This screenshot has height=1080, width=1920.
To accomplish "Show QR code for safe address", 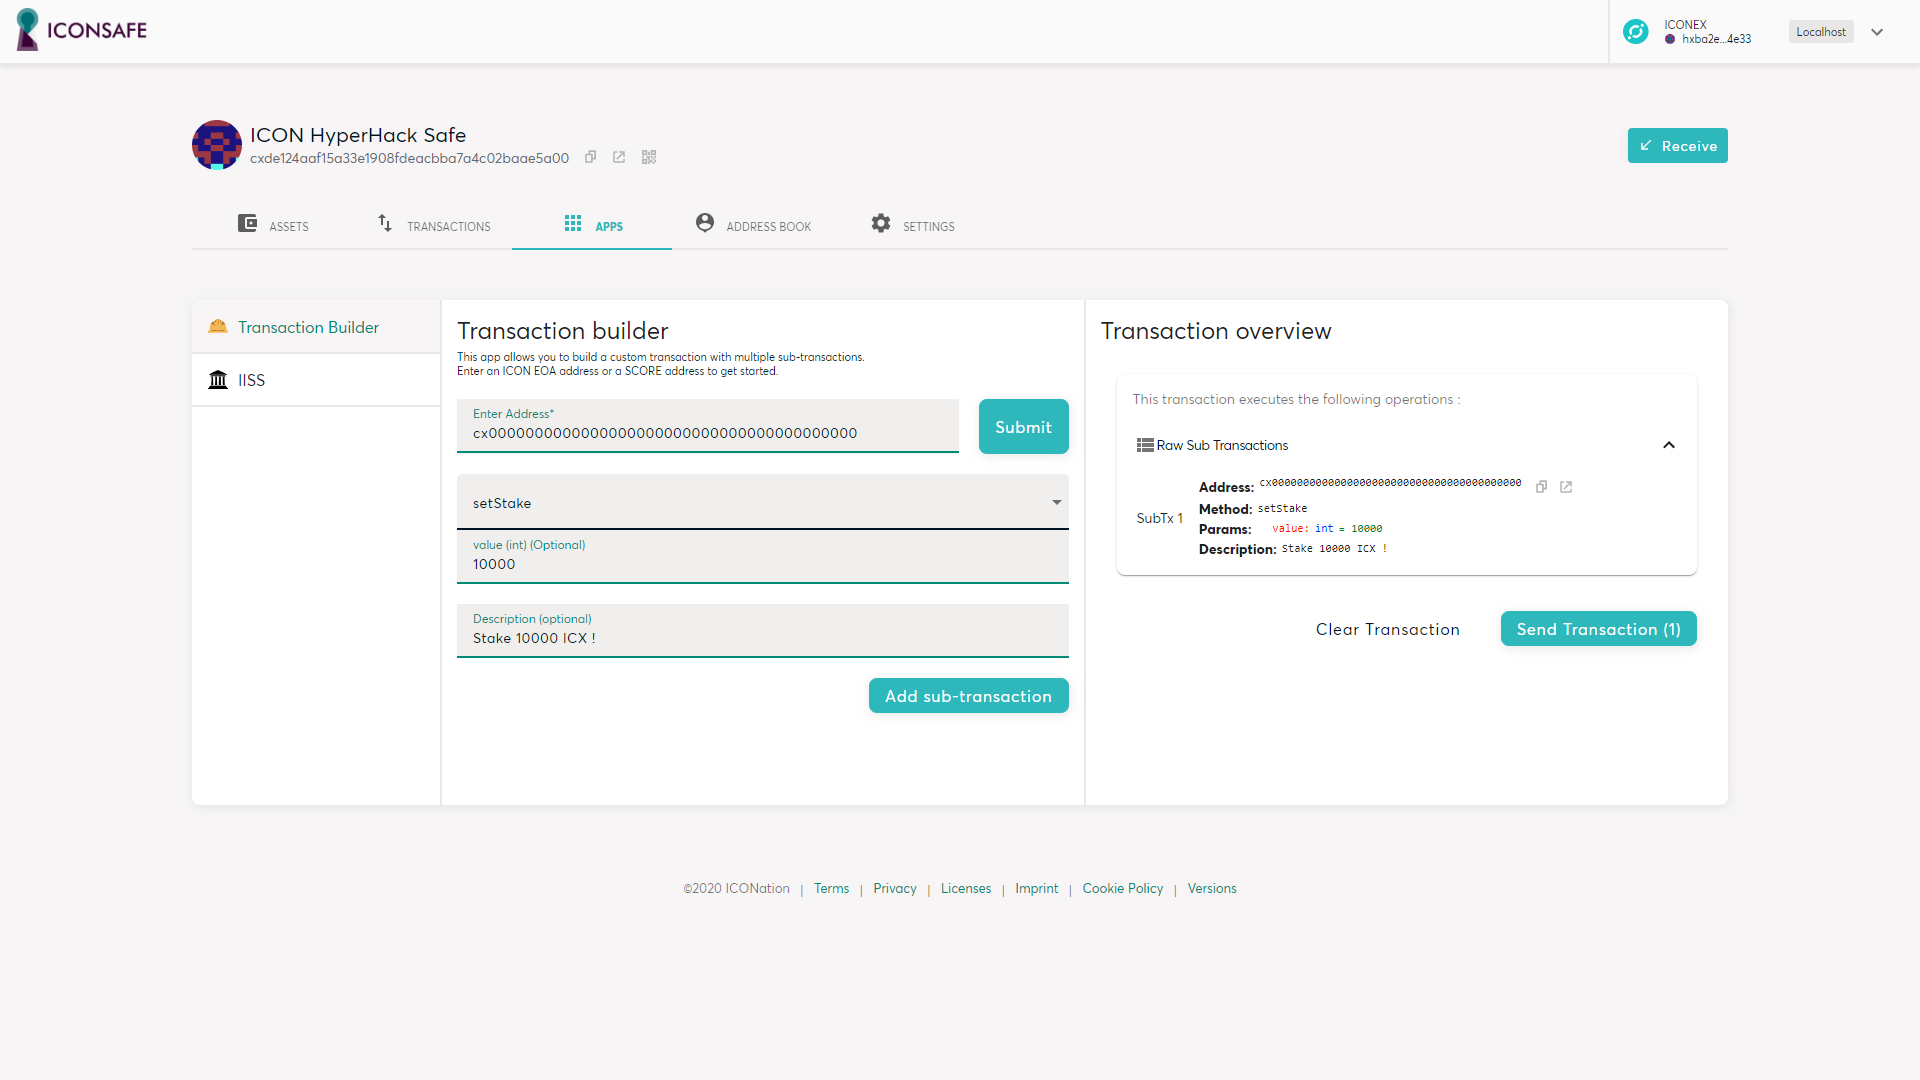I will pyautogui.click(x=649, y=157).
